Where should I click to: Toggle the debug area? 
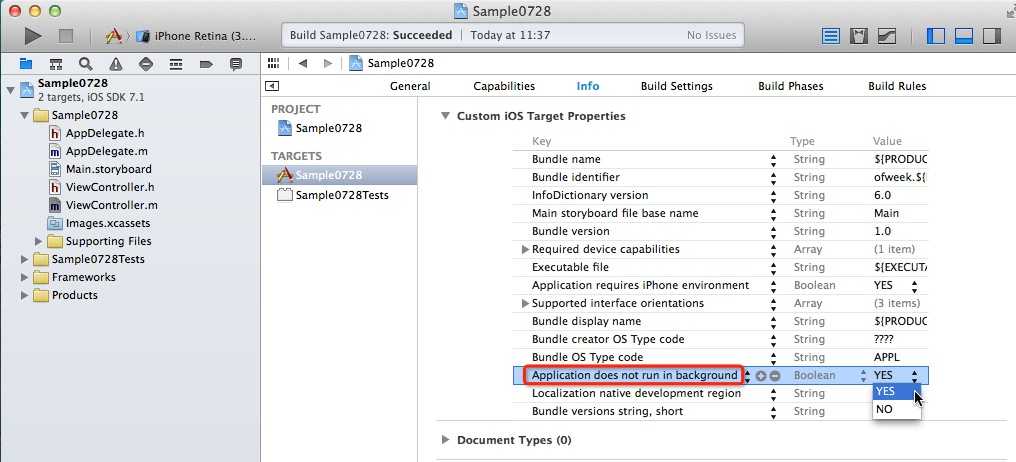[964, 36]
